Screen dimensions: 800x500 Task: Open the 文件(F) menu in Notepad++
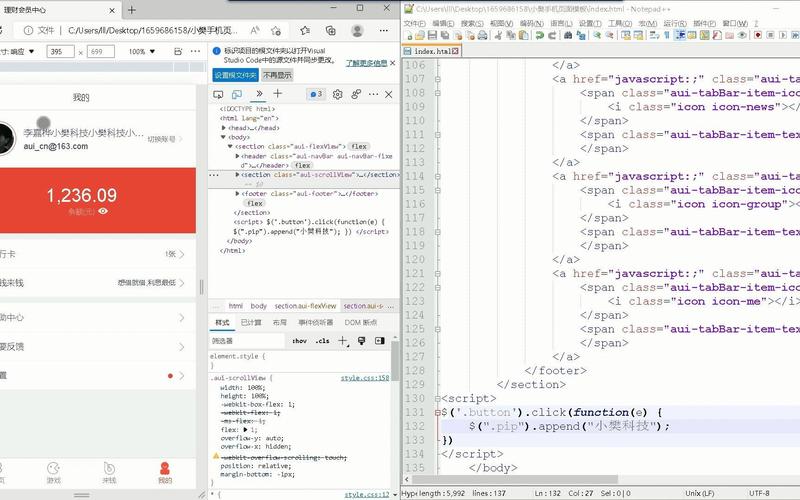pos(414,23)
